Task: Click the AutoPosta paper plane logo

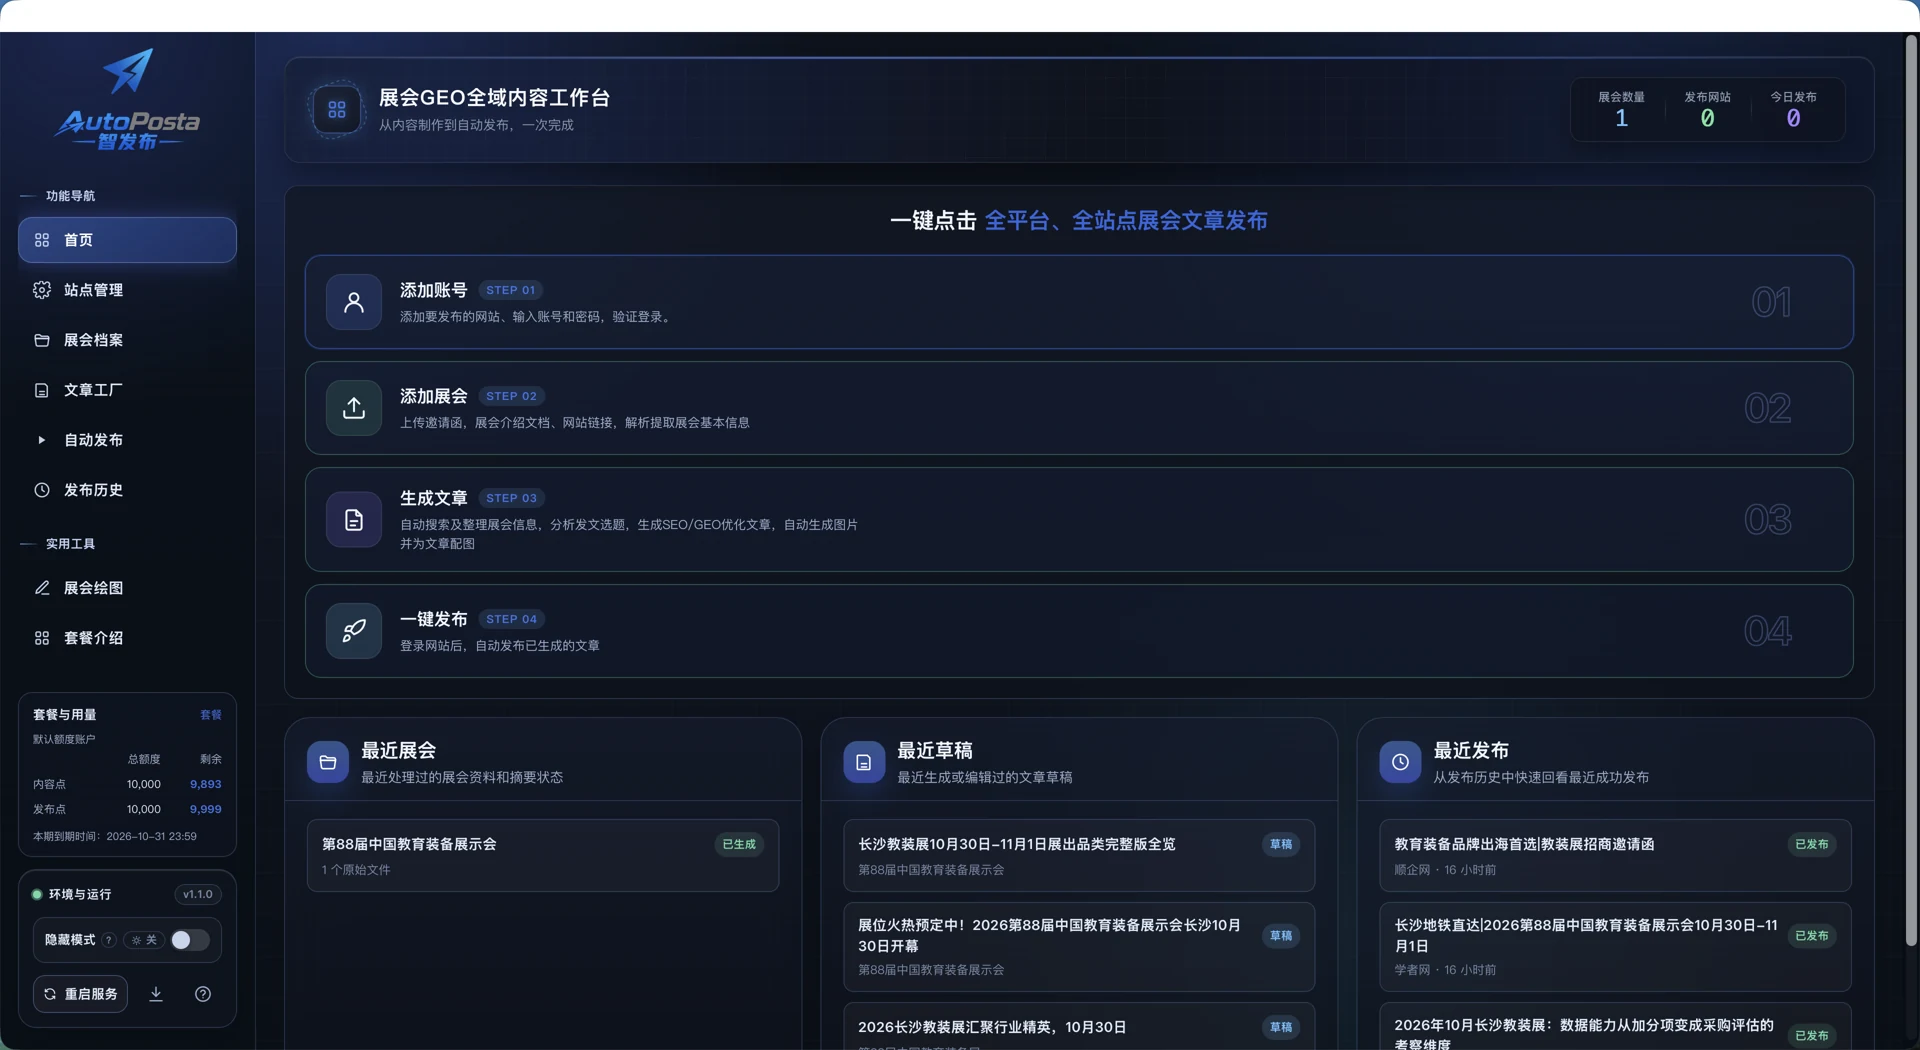Action: point(128,70)
